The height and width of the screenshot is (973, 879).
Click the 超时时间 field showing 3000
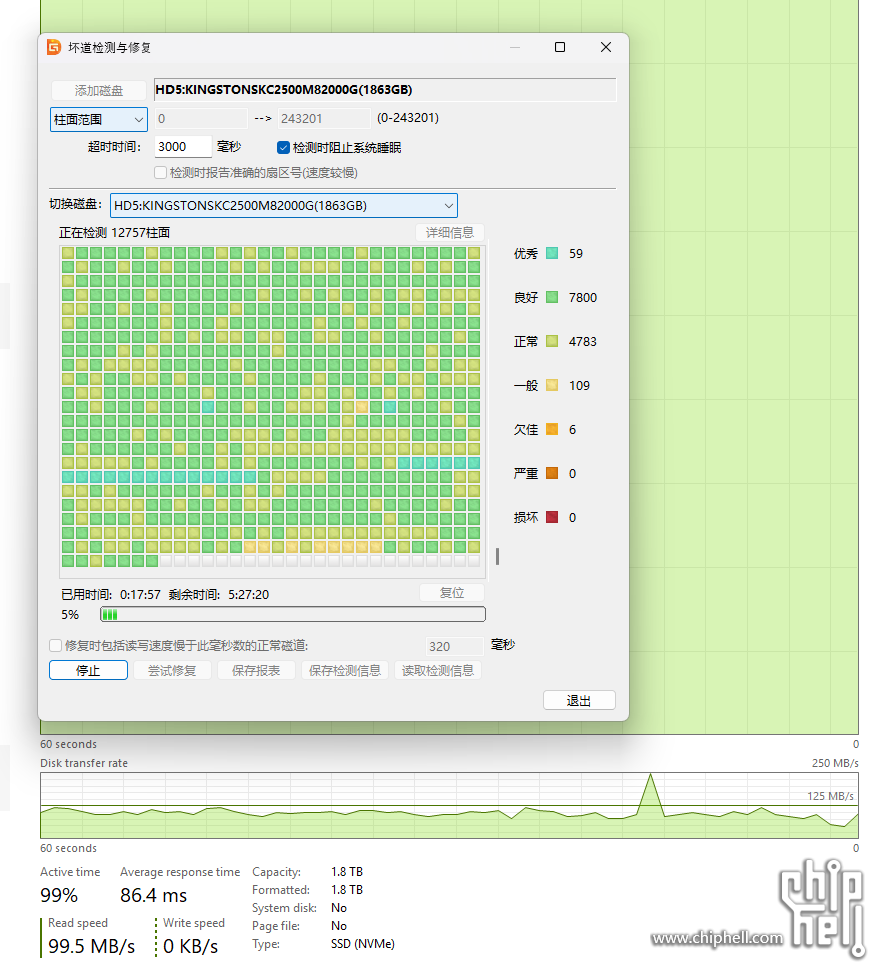coord(183,147)
